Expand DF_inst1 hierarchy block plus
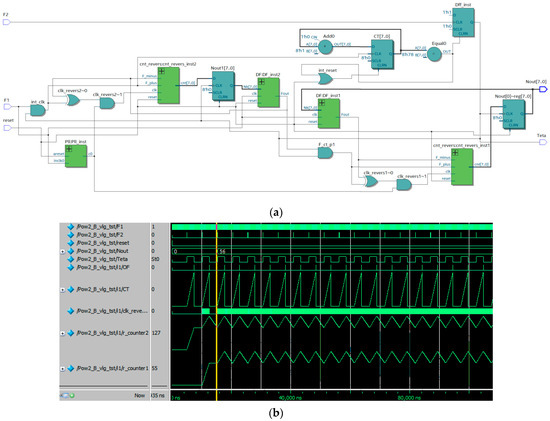Viewport: 550px width, 421px height. (322, 102)
